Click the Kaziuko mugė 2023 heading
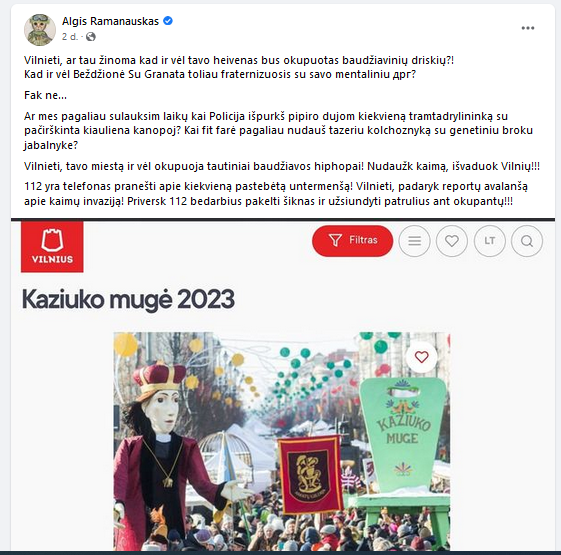Image resolution: width=561 pixels, height=555 pixels. tap(128, 300)
